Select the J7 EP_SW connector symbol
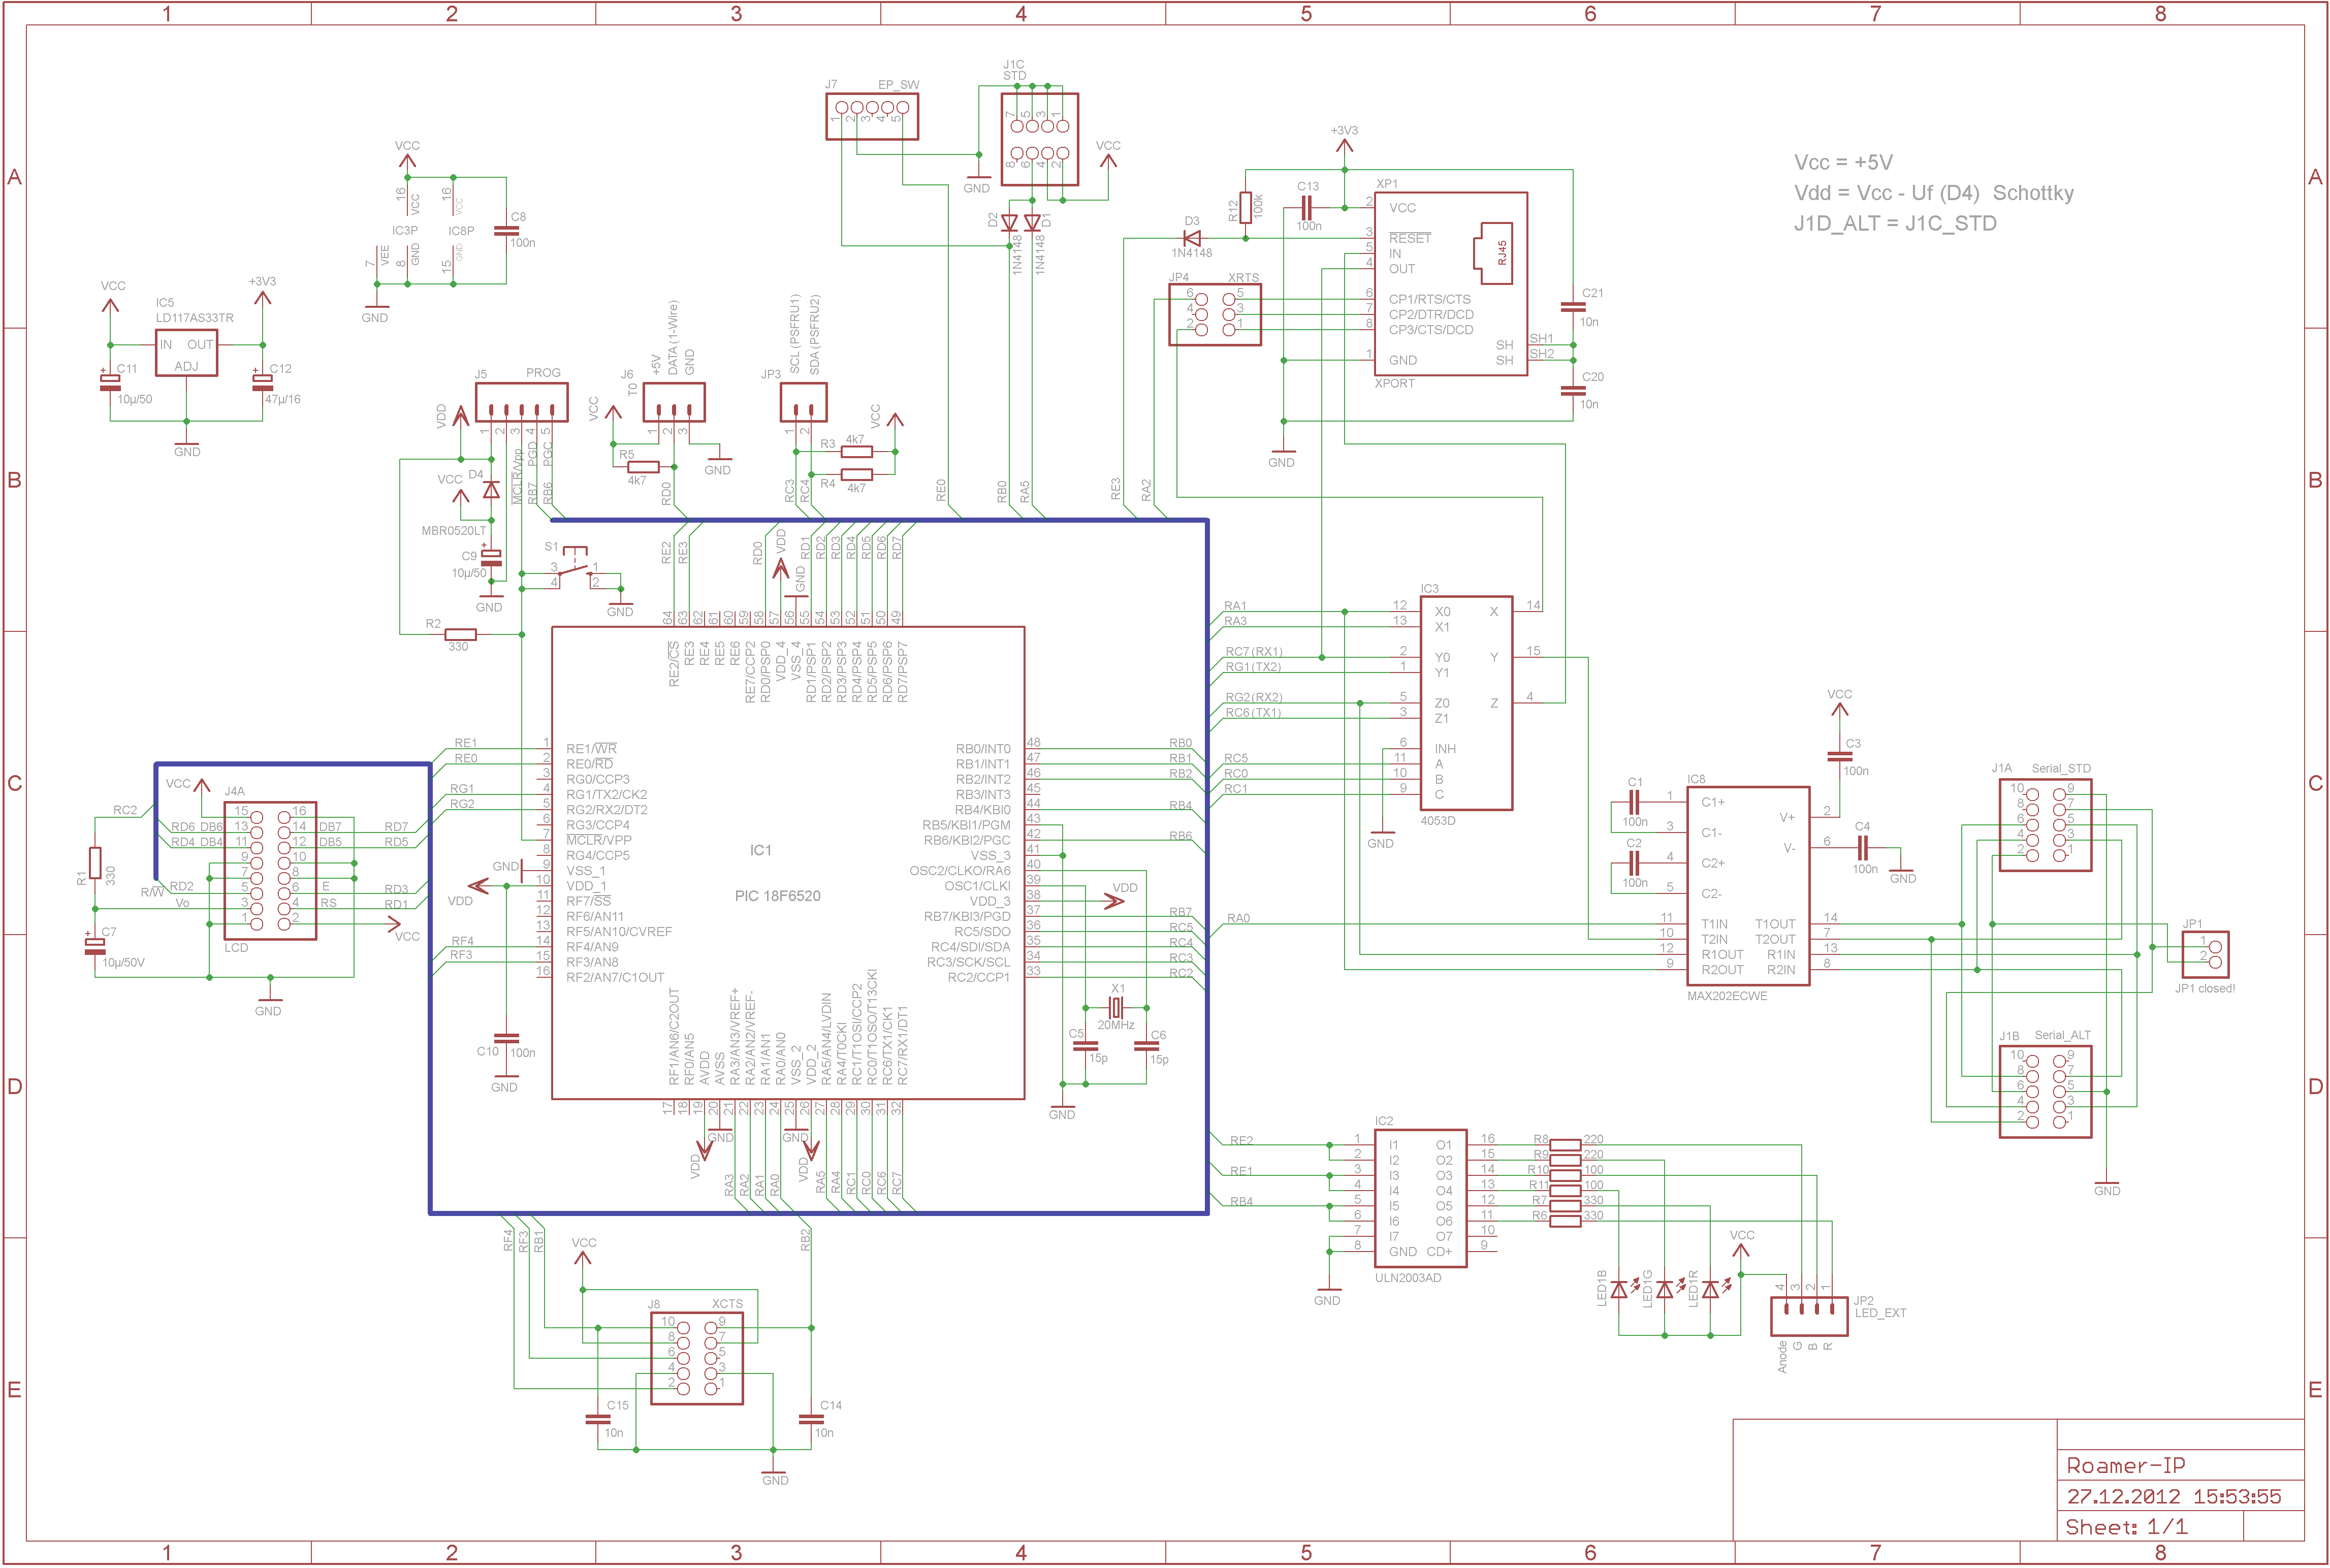Screen dimensions: 2330x1568 click(872, 116)
